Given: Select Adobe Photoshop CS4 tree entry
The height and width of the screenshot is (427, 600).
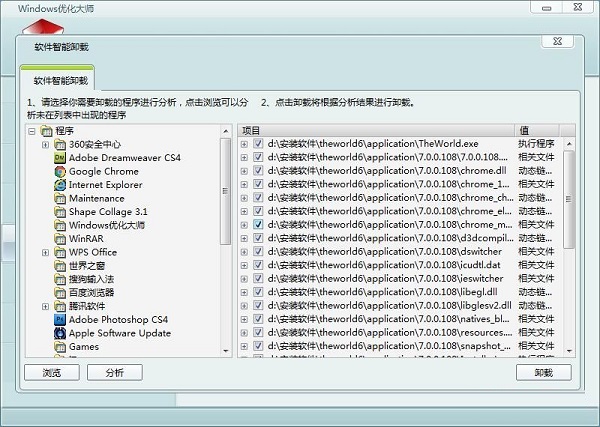Looking at the screenshot, I should click(x=118, y=320).
